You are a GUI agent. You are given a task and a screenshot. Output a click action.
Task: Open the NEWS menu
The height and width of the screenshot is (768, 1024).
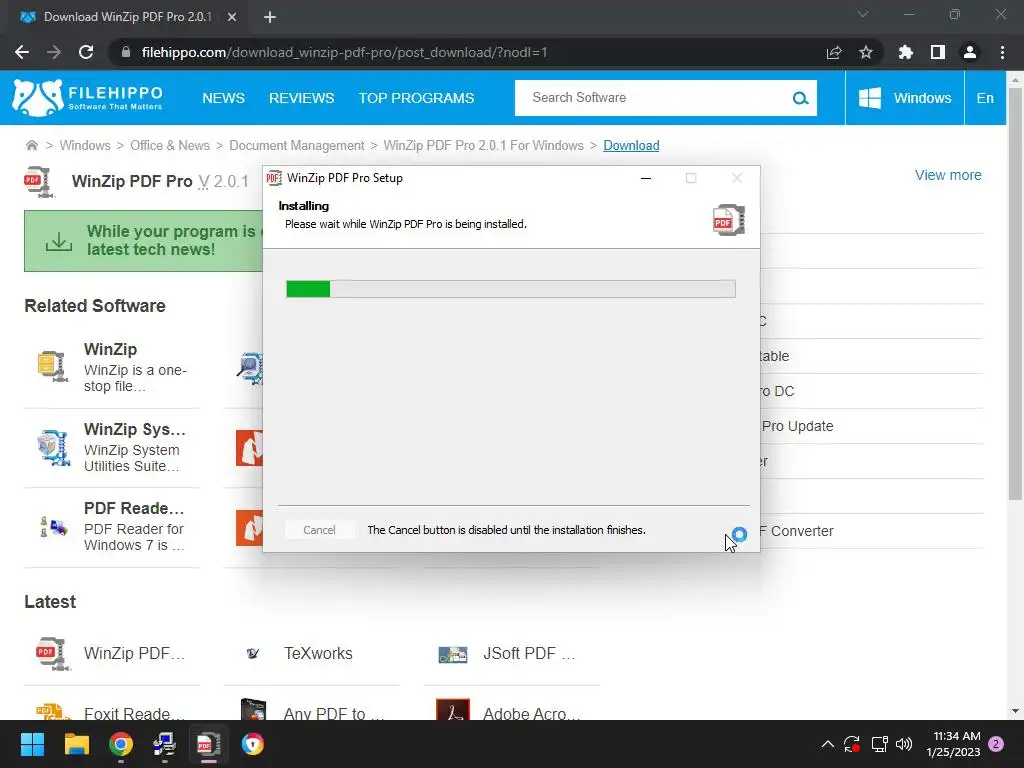tap(223, 98)
